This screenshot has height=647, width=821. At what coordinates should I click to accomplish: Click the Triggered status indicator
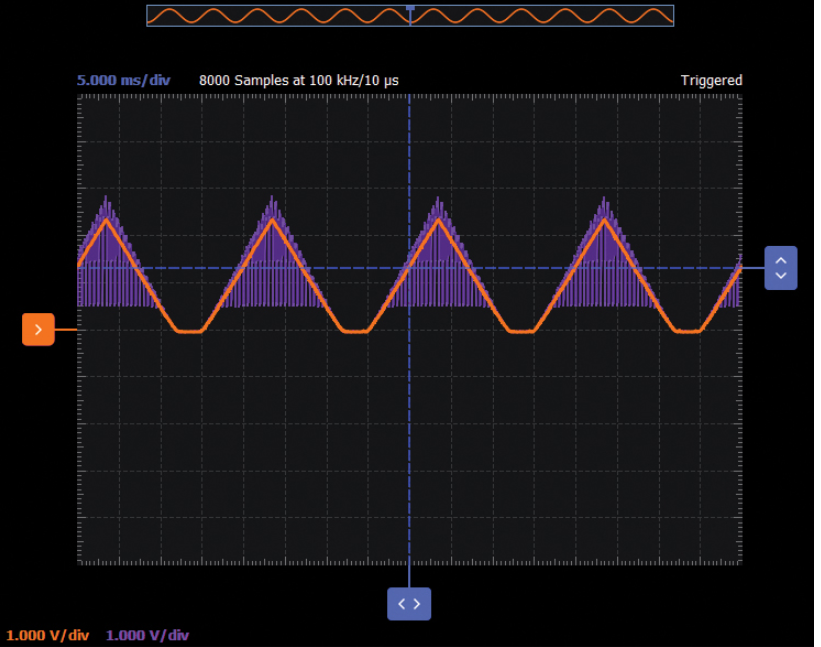[711, 80]
